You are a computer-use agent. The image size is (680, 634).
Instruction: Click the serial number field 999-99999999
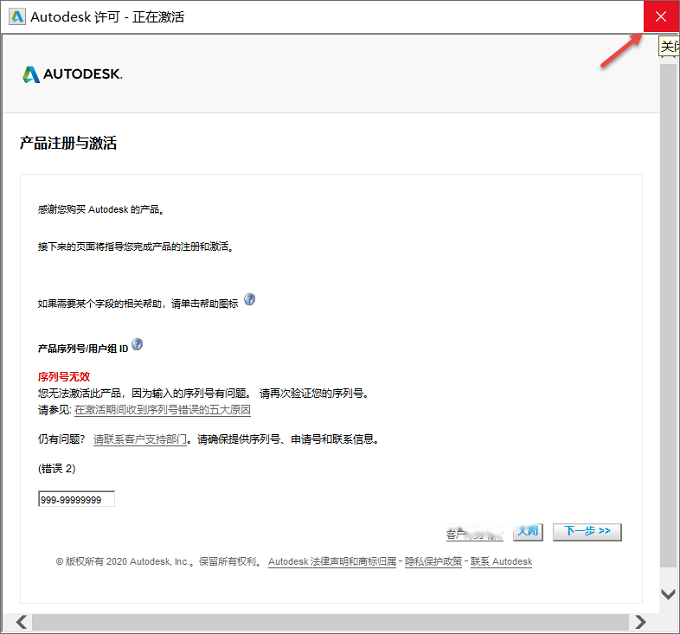tap(76, 499)
